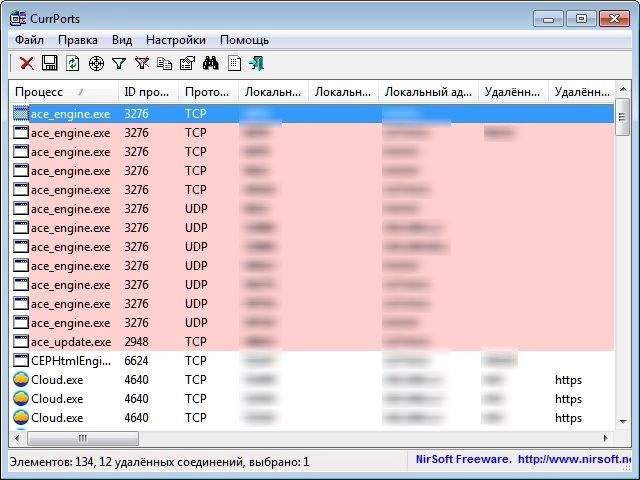Viewport: 640px width, 480px height.
Task: Click the horizontal scrollbar thumb
Action: pos(83,438)
